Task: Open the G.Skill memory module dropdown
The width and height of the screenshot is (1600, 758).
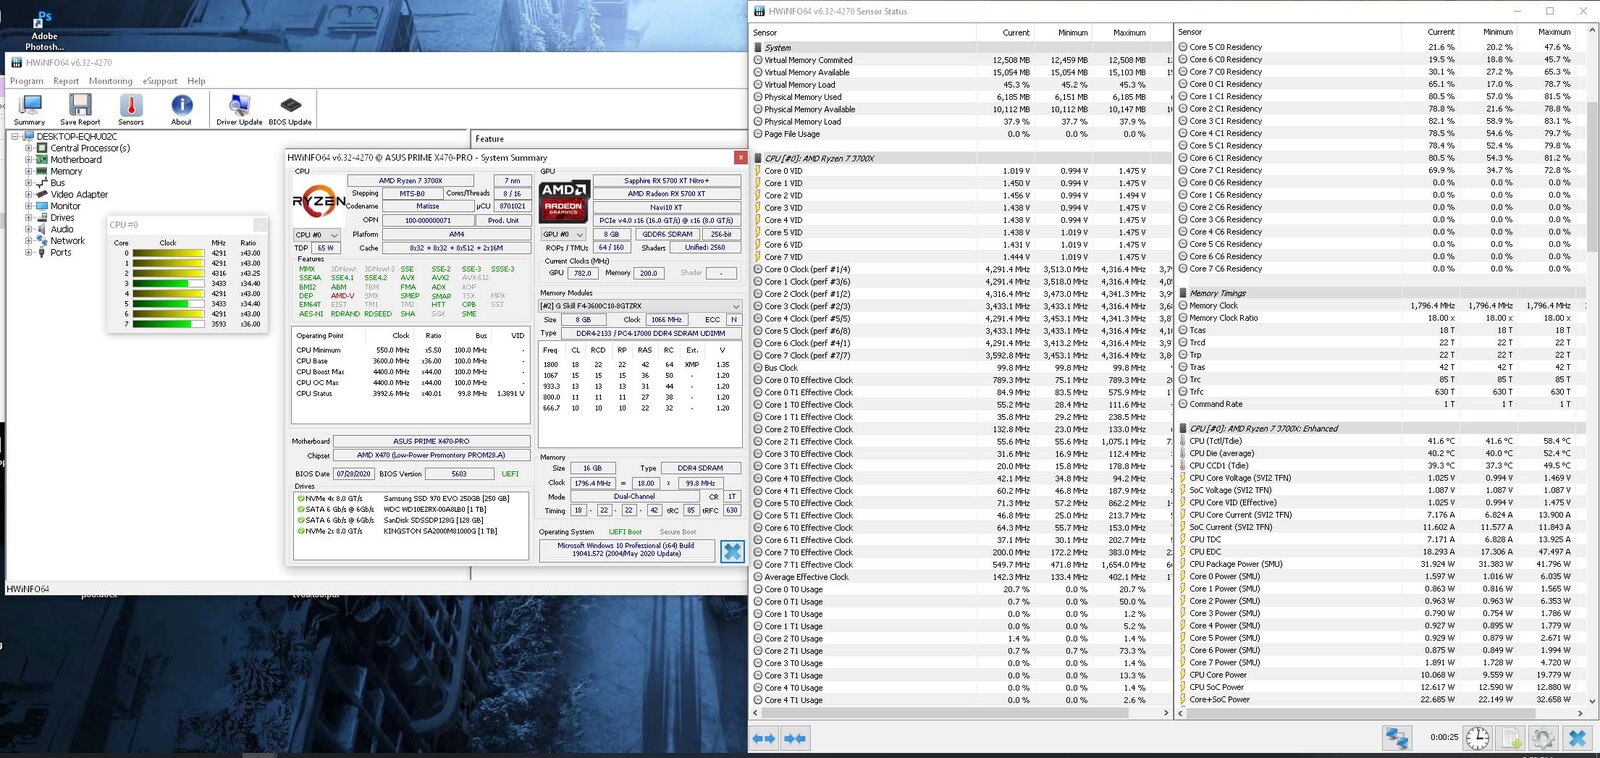Action: (x=640, y=306)
